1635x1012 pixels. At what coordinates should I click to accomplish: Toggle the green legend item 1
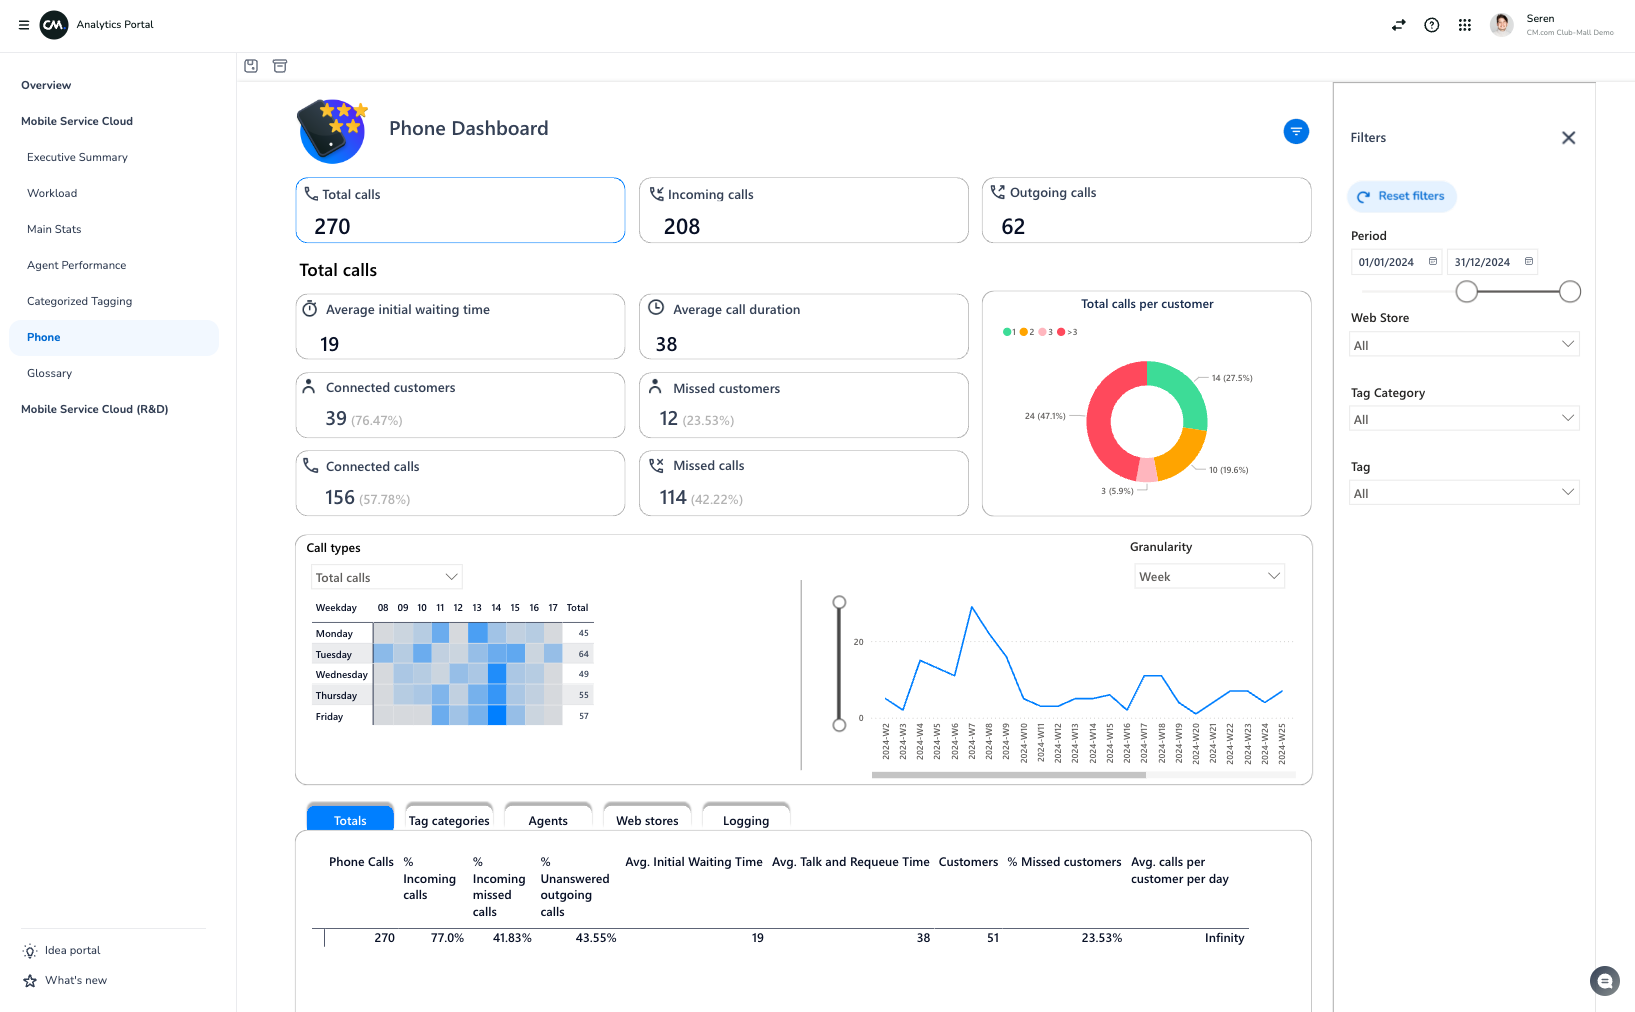tap(1008, 332)
